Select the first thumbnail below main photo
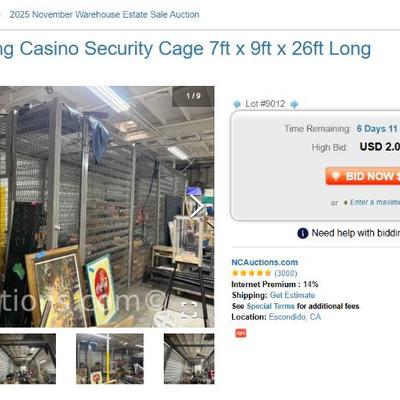The image size is (400, 400). [28, 359]
